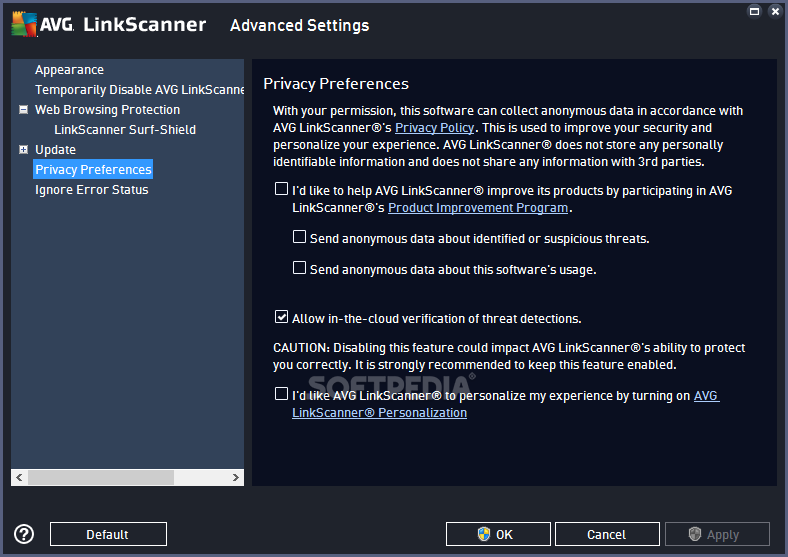Click the tree scrollbar right arrow
Image resolution: width=788 pixels, height=557 pixels.
(236, 478)
